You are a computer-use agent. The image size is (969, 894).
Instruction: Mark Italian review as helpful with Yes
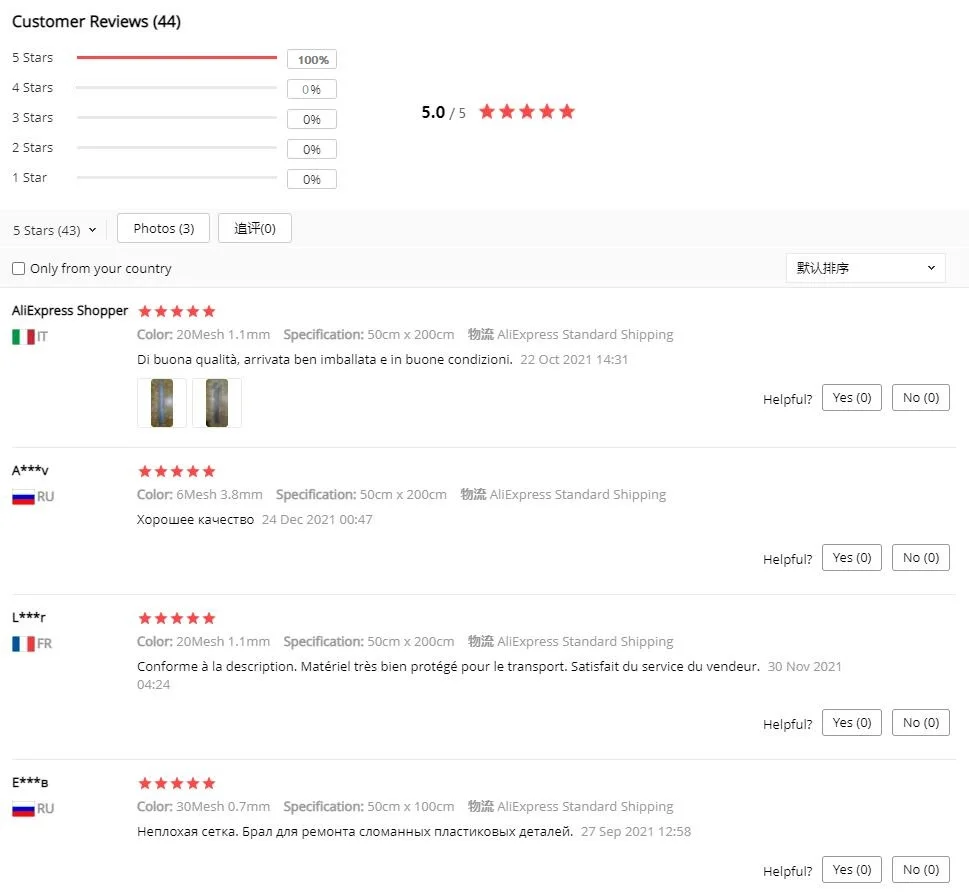(852, 397)
